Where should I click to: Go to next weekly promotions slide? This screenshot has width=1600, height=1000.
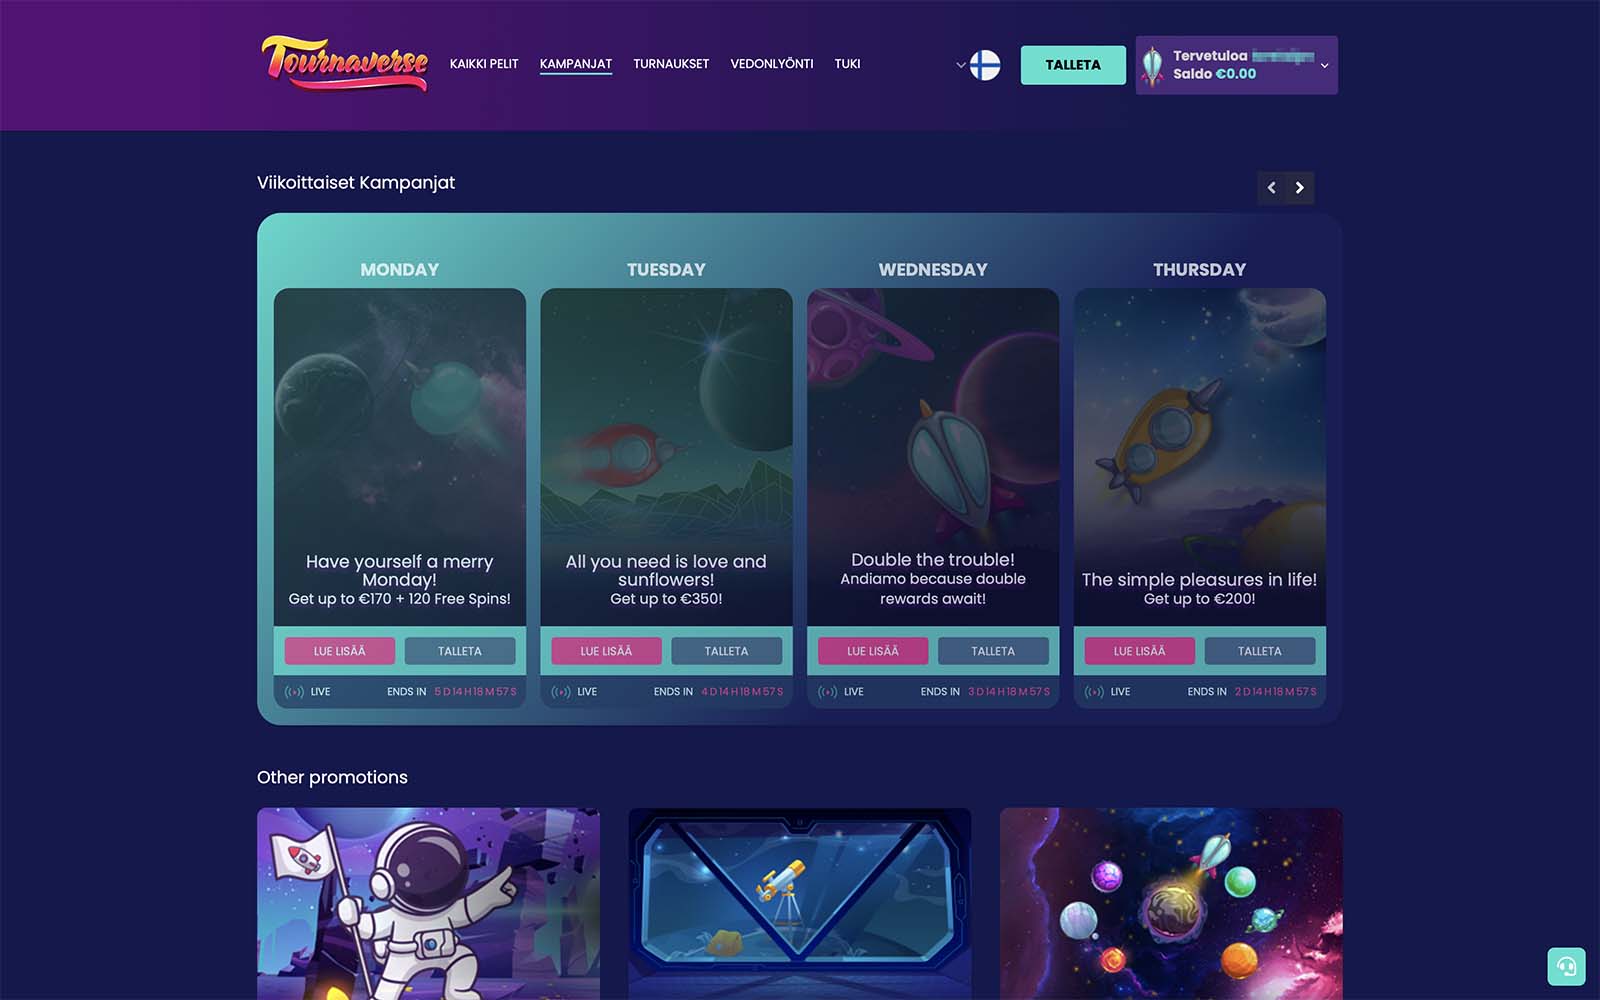coord(1300,187)
